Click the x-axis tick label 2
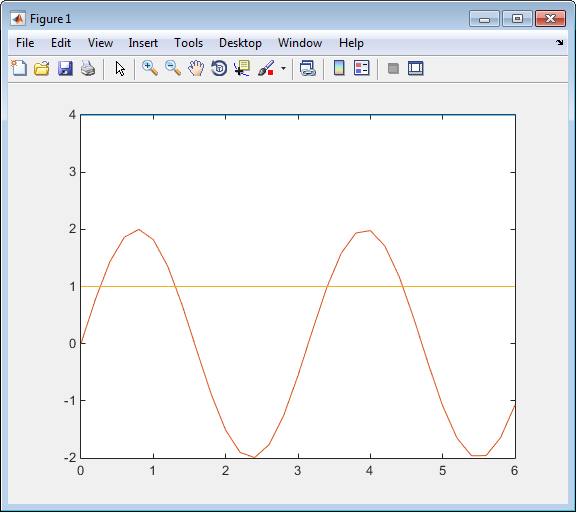The image size is (576, 512). tap(226, 470)
